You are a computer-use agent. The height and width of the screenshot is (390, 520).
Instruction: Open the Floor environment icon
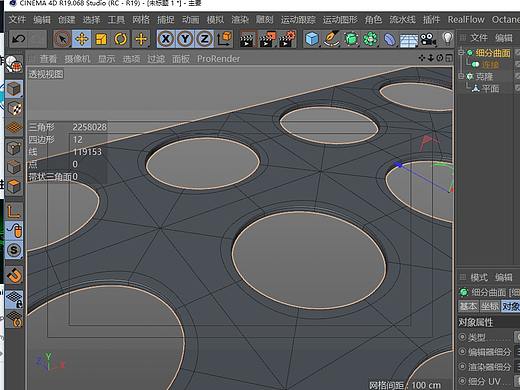tap(409, 40)
